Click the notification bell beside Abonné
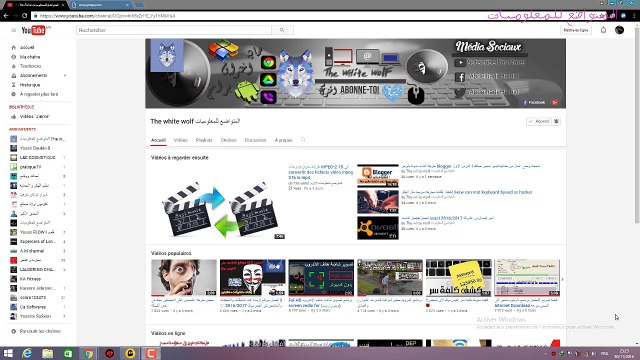The height and width of the screenshot is (360, 640). (556, 121)
